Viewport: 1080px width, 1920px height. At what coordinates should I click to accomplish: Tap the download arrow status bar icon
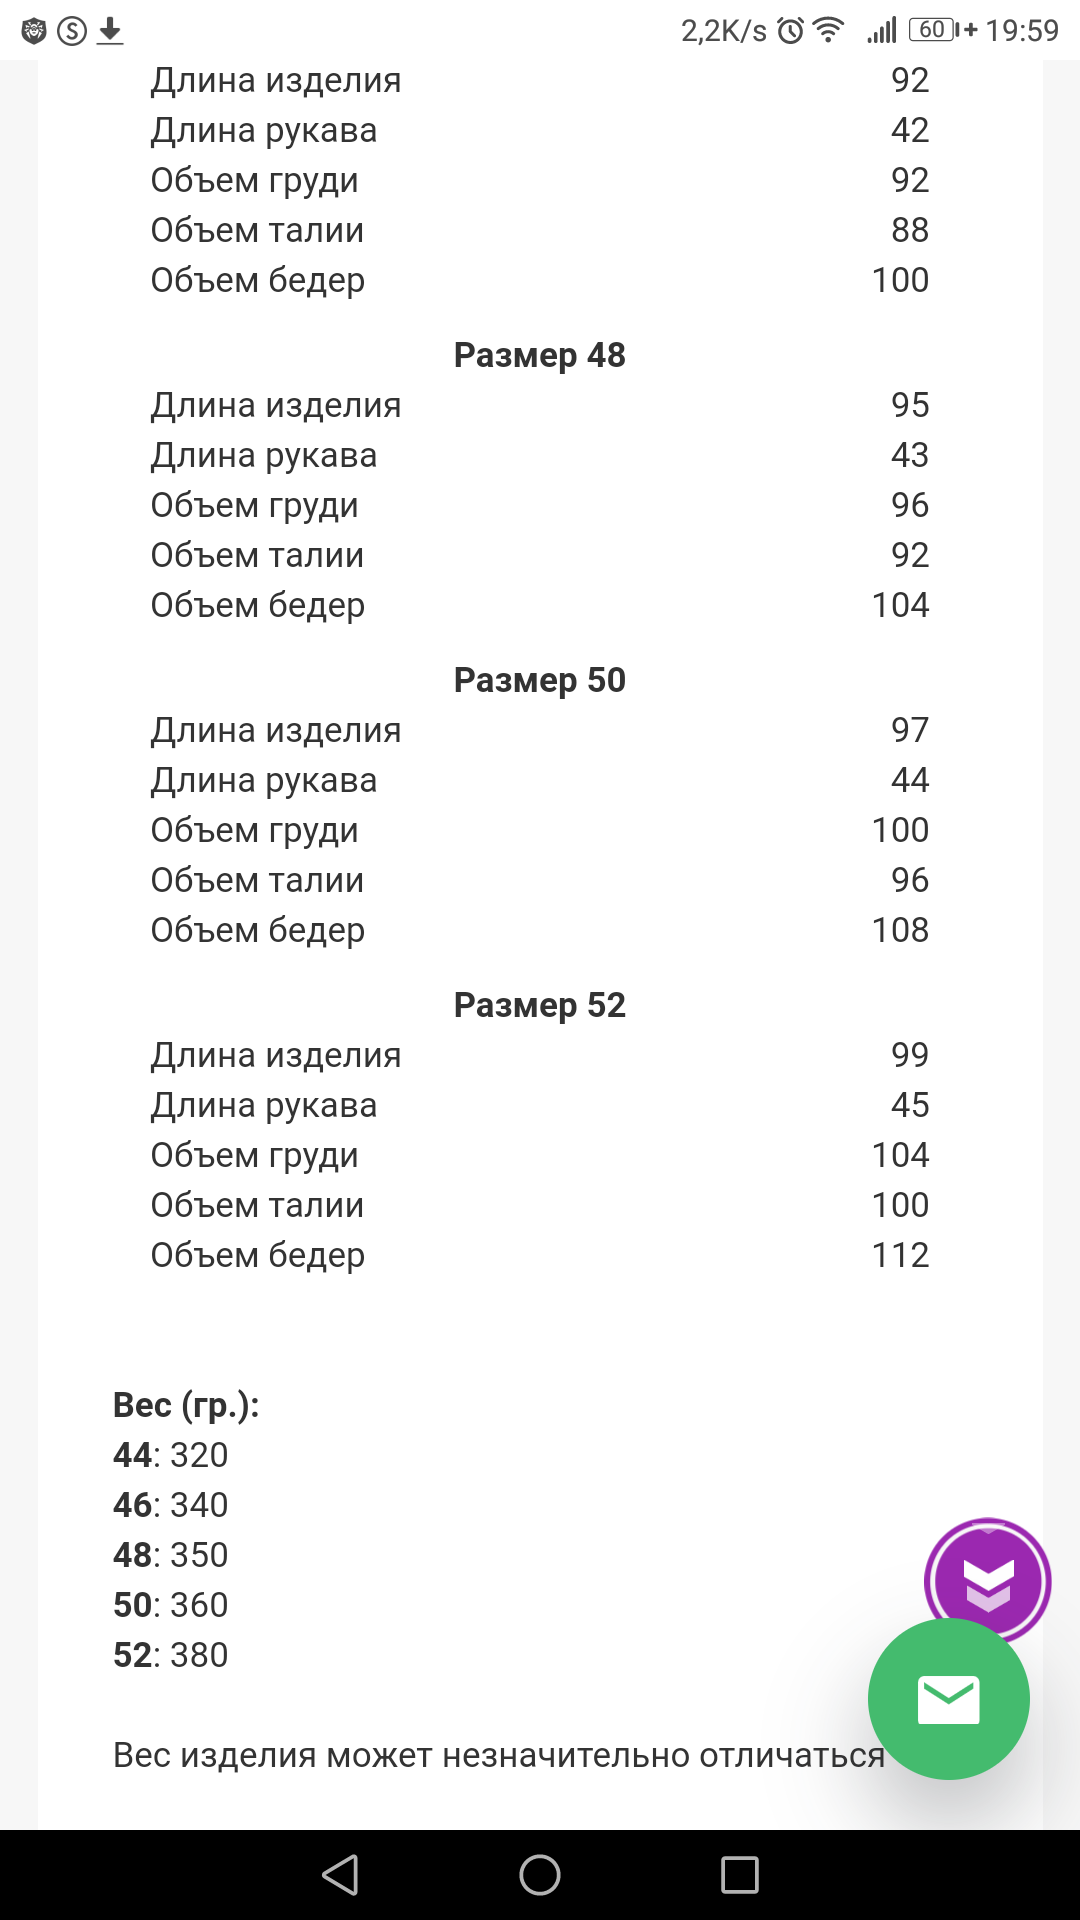point(110,31)
